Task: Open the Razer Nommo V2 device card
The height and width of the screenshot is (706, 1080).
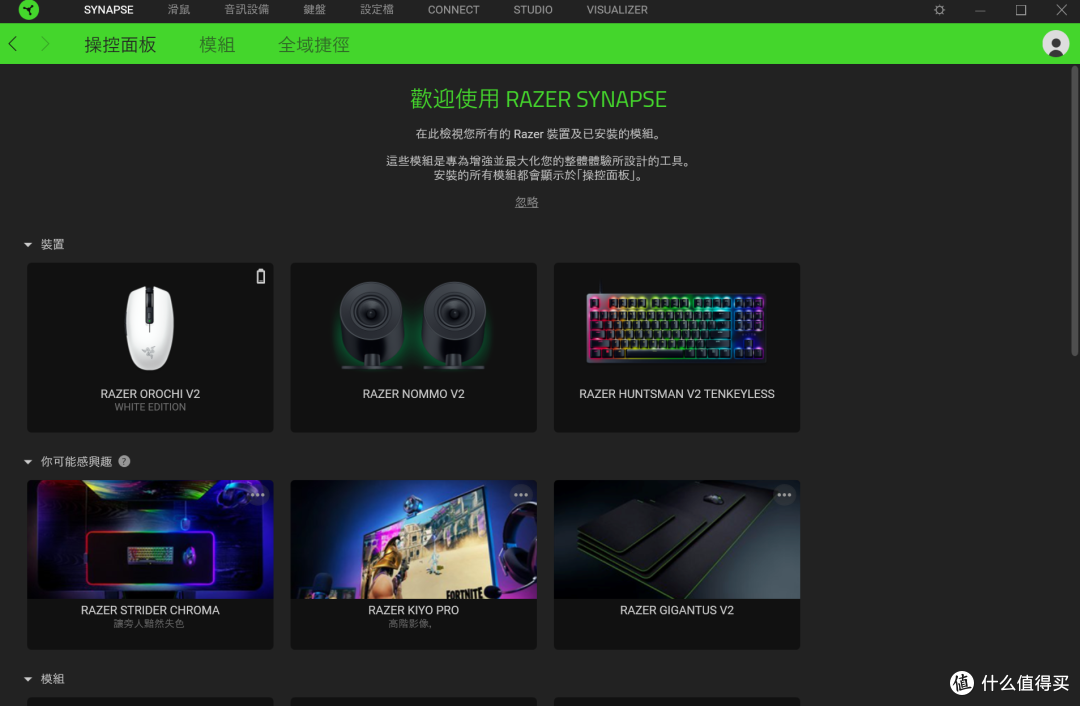Action: (413, 347)
